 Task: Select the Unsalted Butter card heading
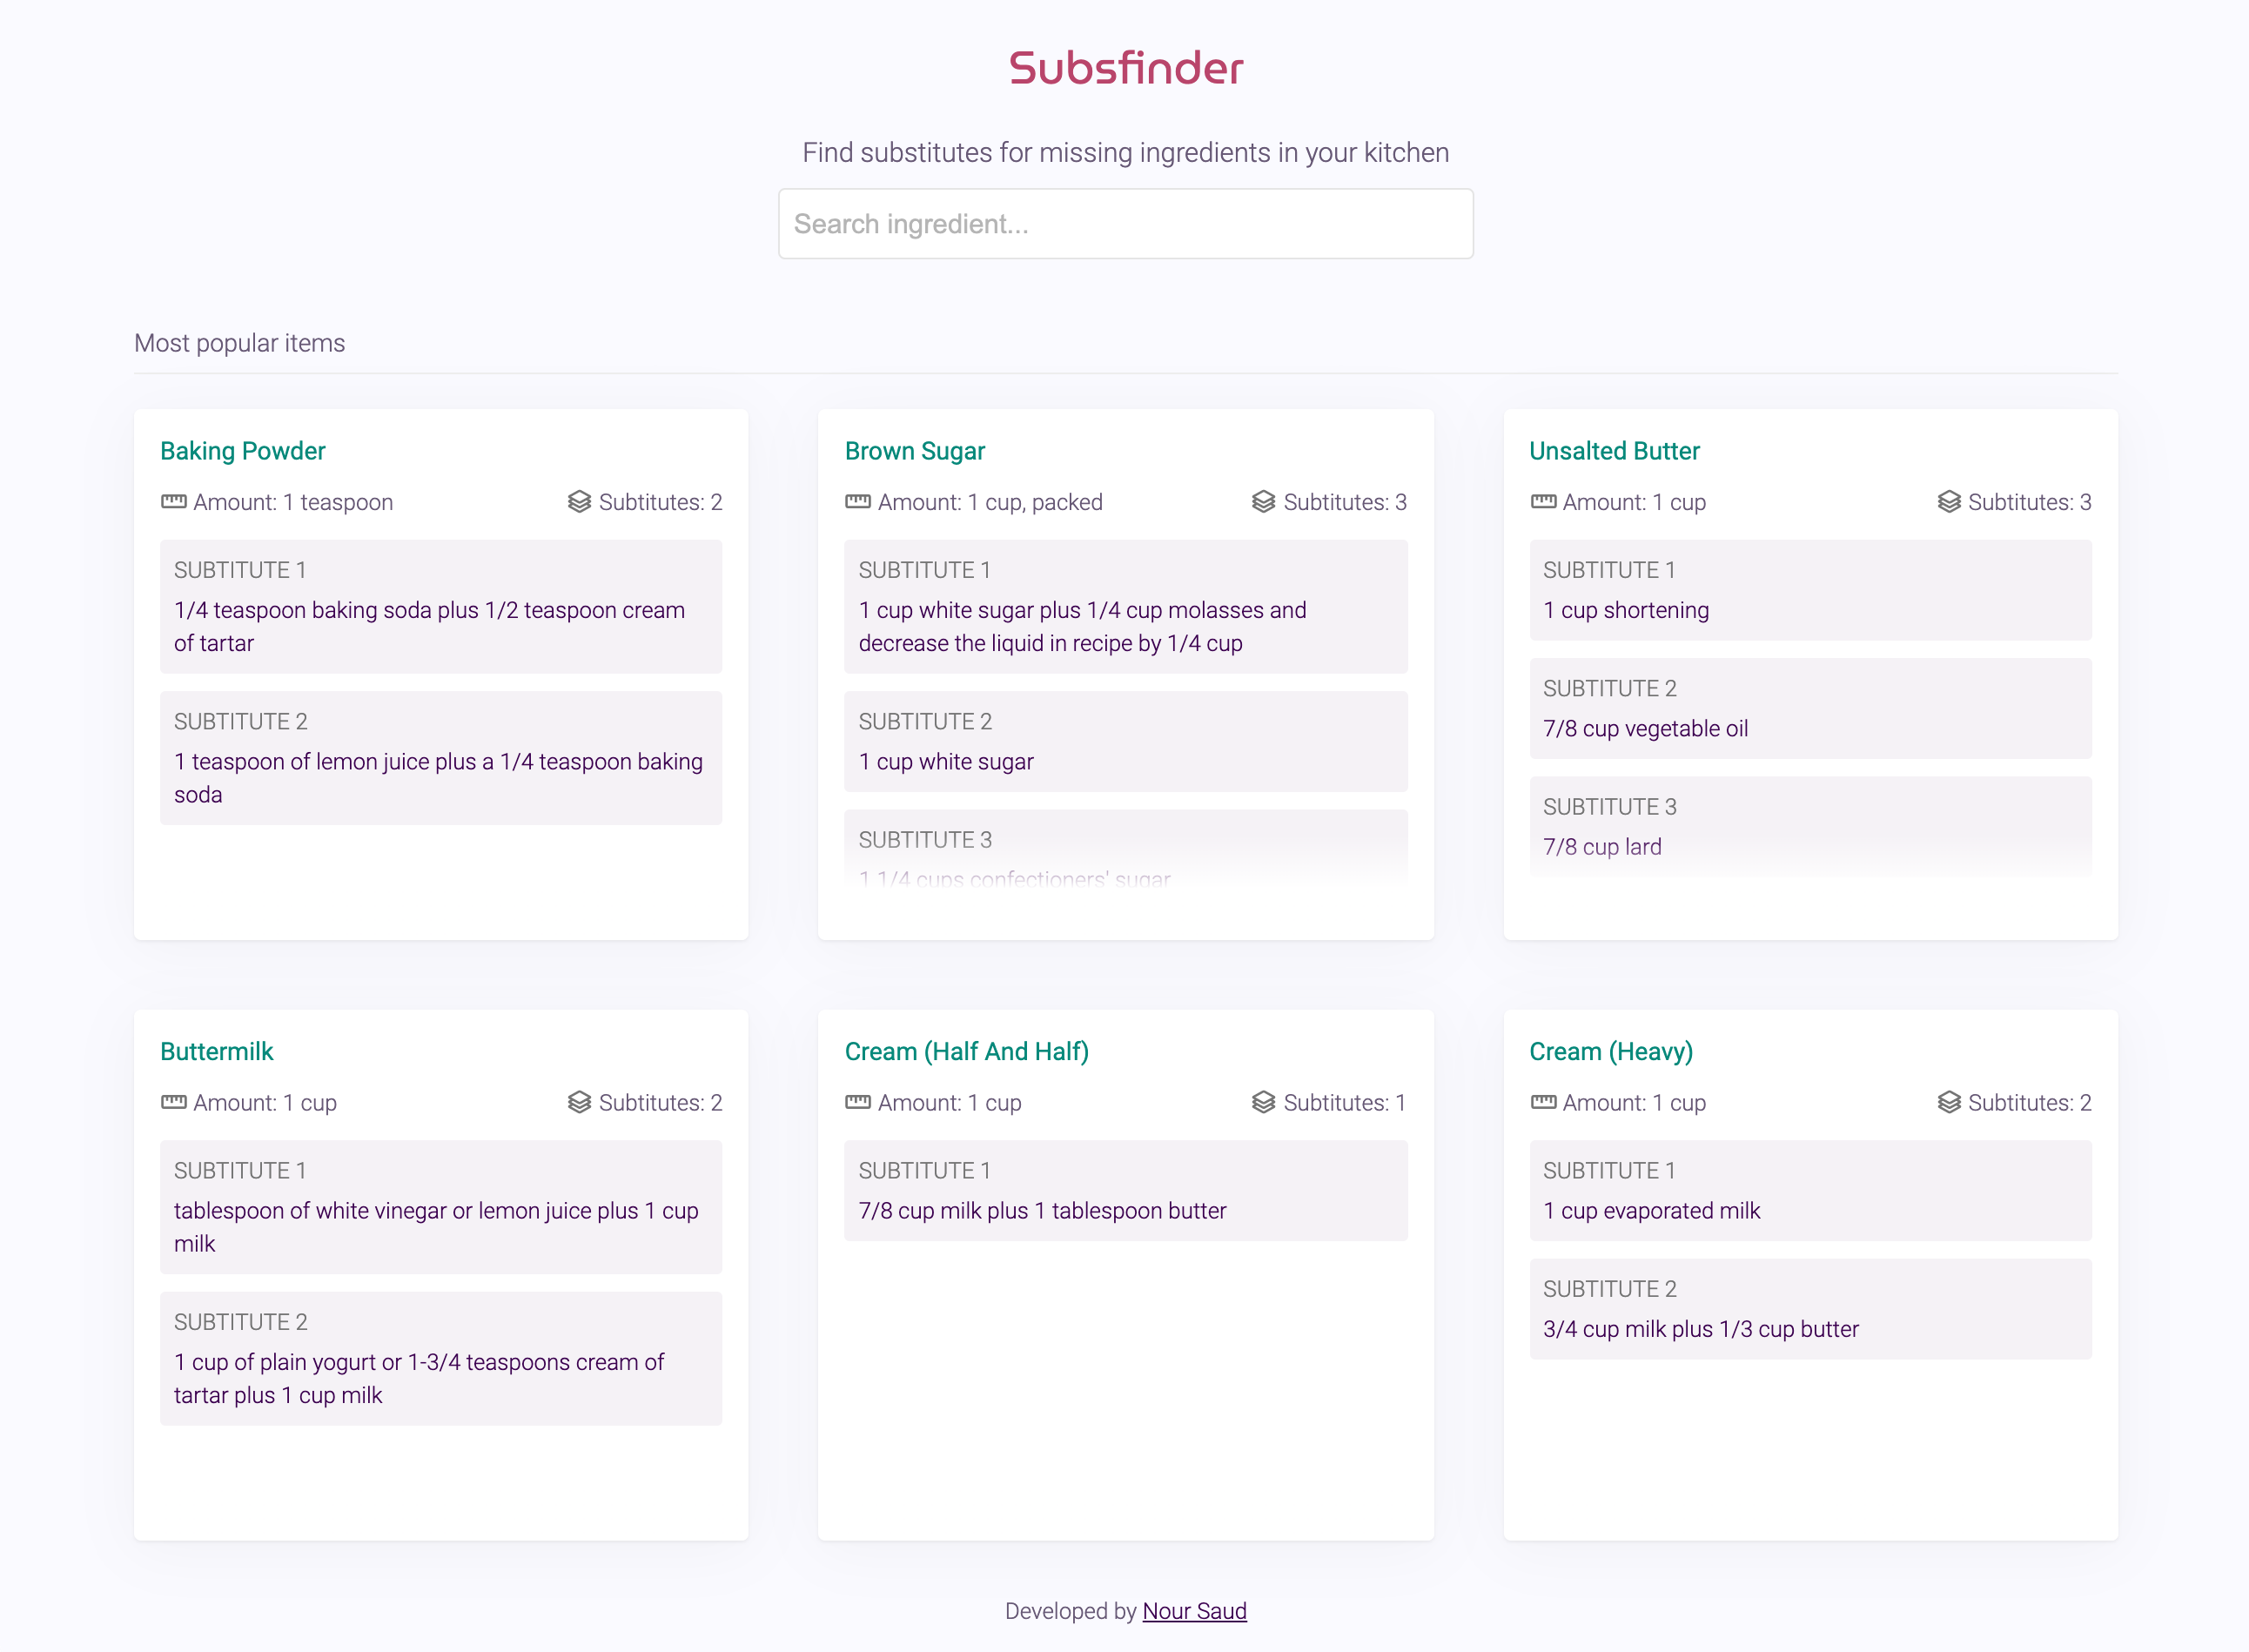[1614, 451]
